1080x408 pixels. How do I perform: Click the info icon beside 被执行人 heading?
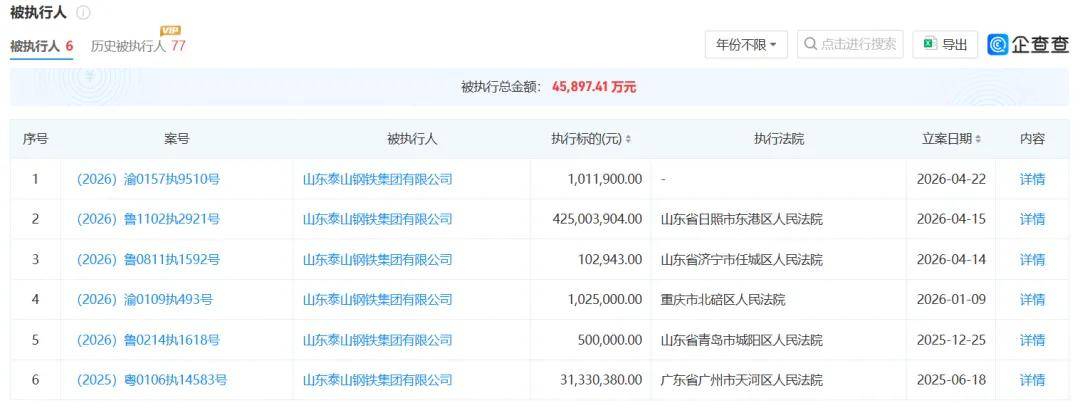pos(83,13)
